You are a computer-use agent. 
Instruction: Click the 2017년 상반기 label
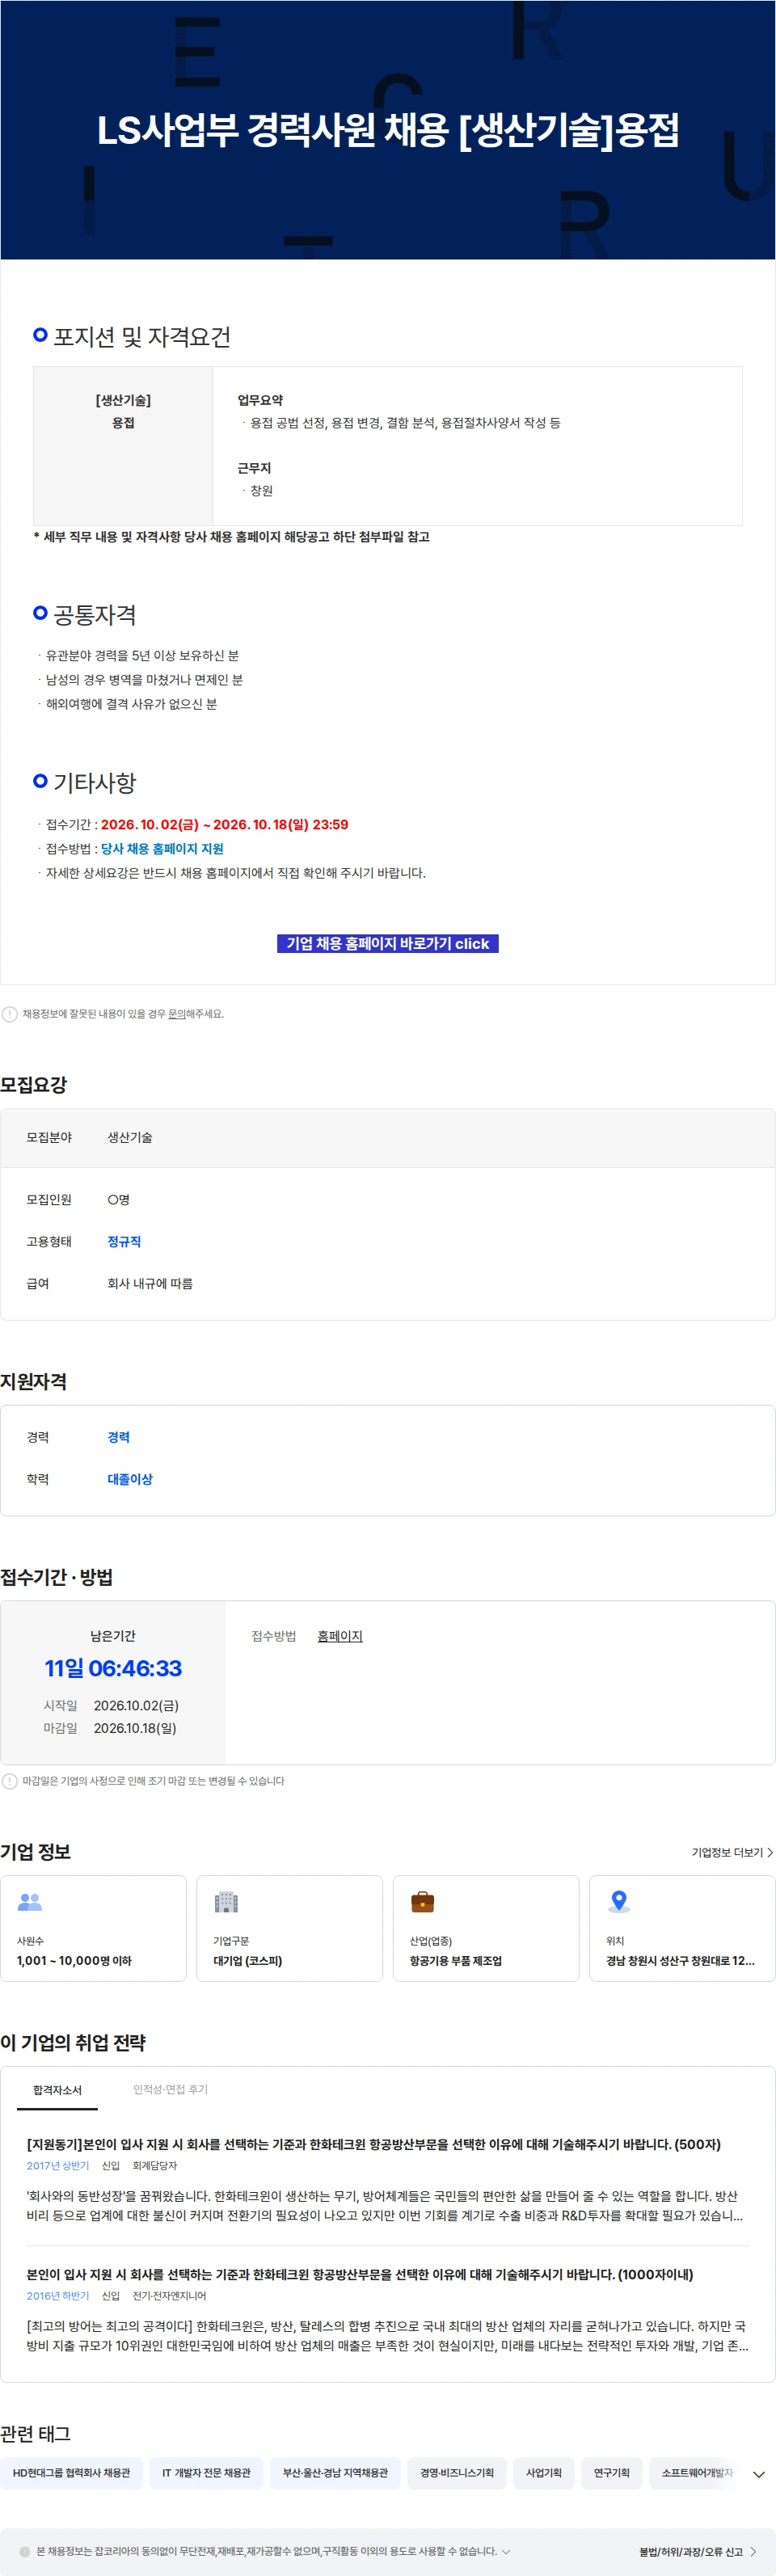[58, 2166]
